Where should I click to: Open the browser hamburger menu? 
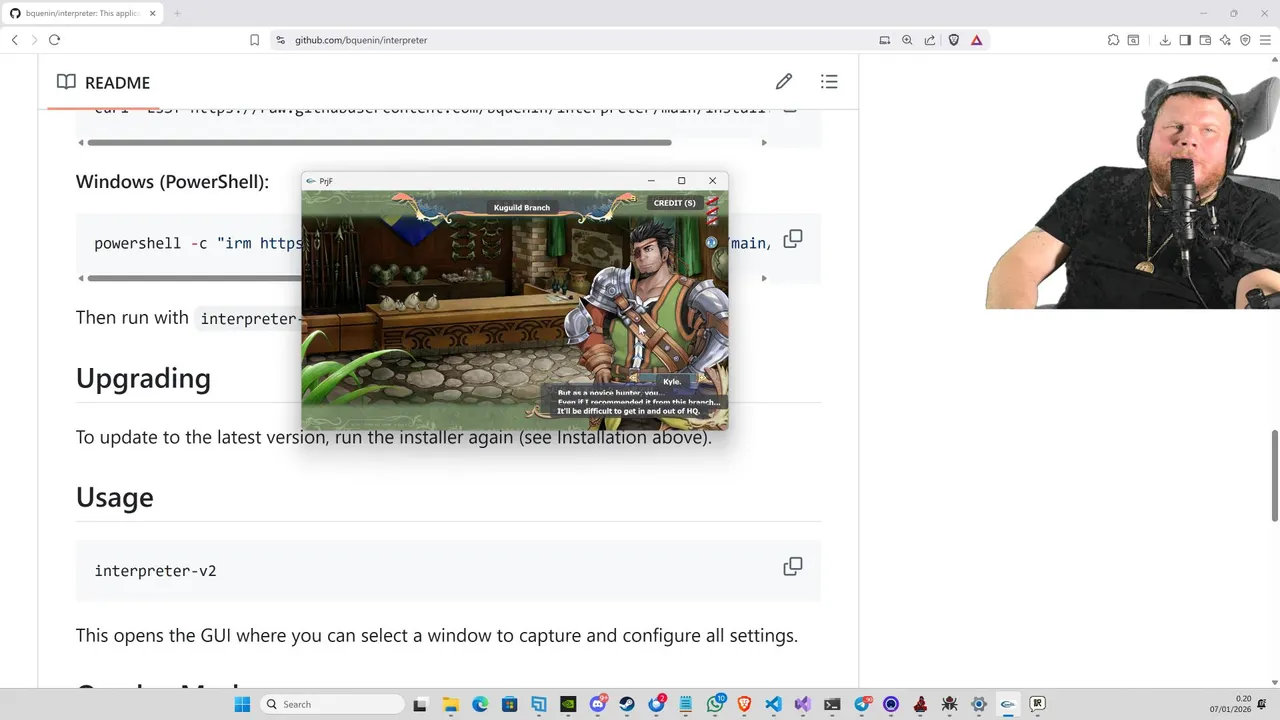pyautogui.click(x=1265, y=40)
